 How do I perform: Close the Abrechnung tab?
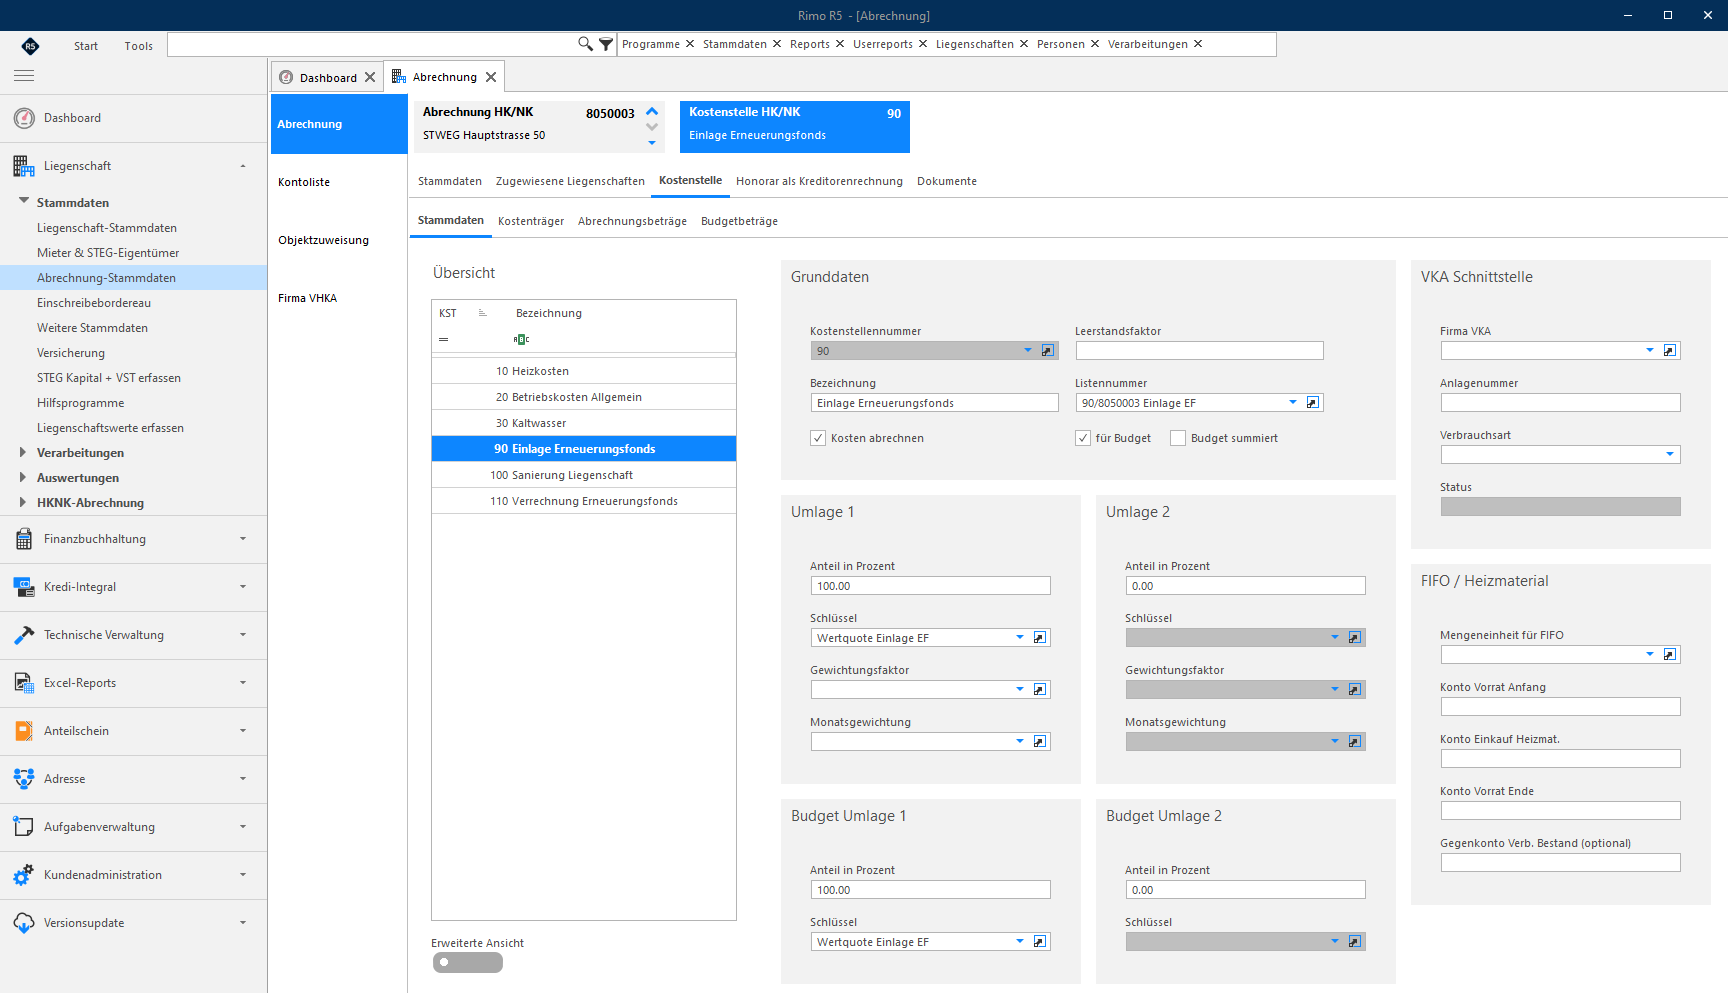click(491, 77)
